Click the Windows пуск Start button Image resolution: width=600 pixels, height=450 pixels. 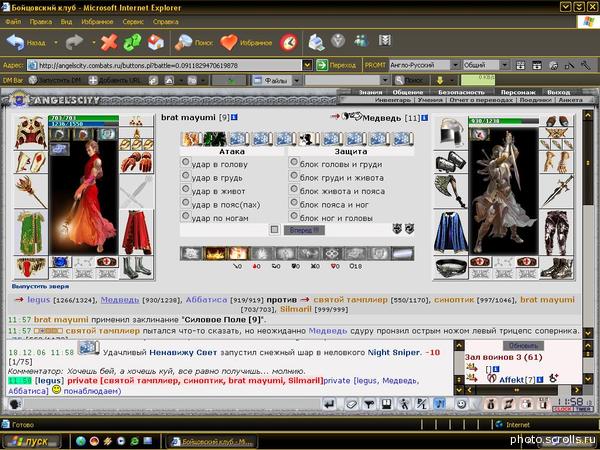[x=31, y=442]
